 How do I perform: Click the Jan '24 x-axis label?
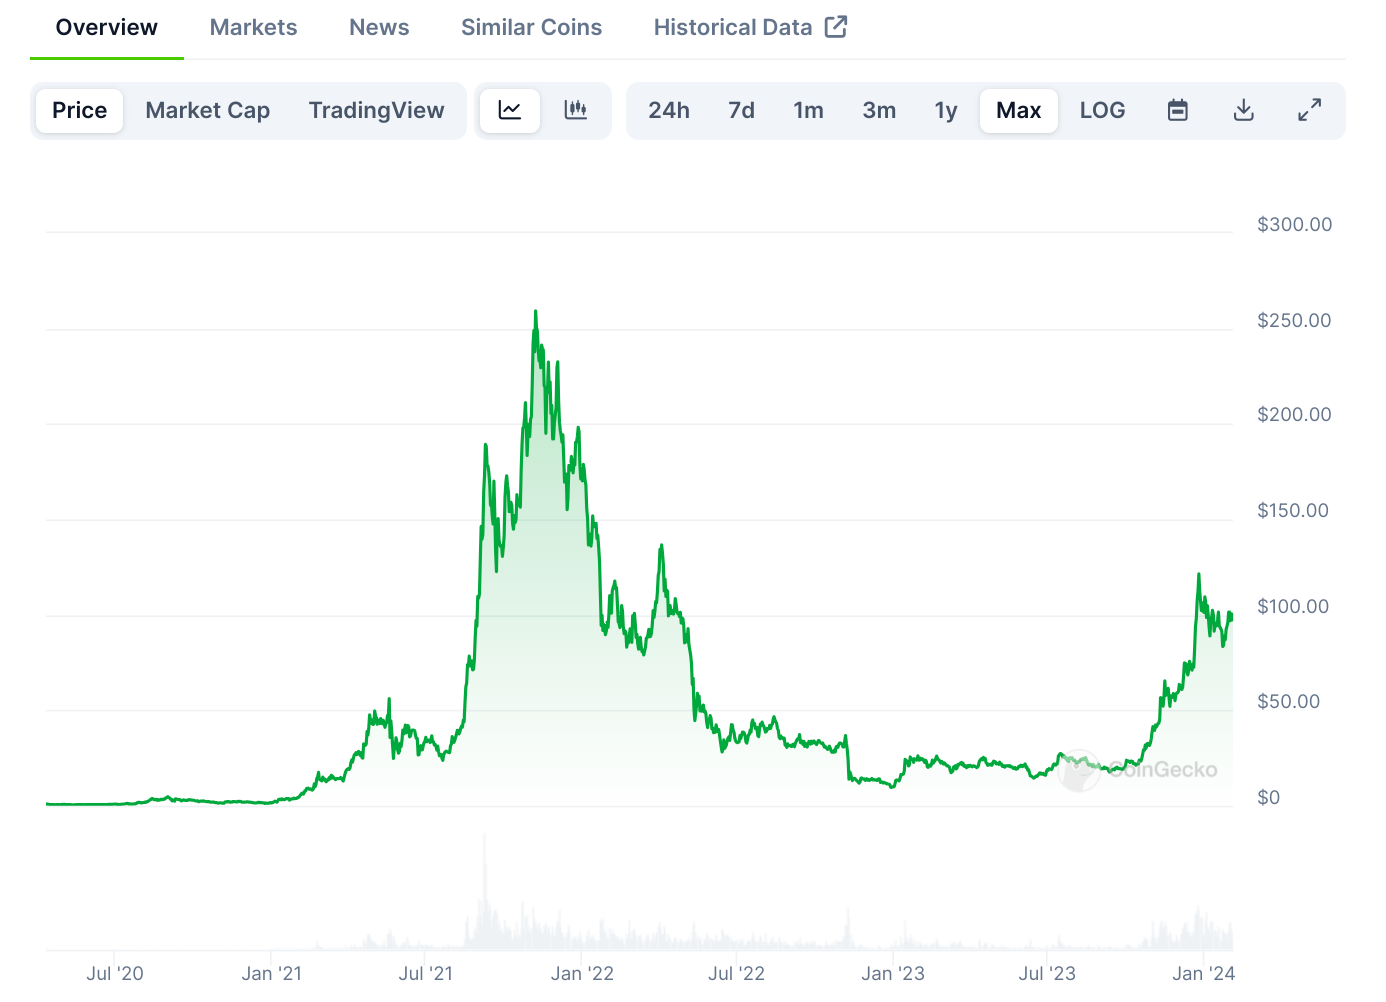coord(1204,973)
